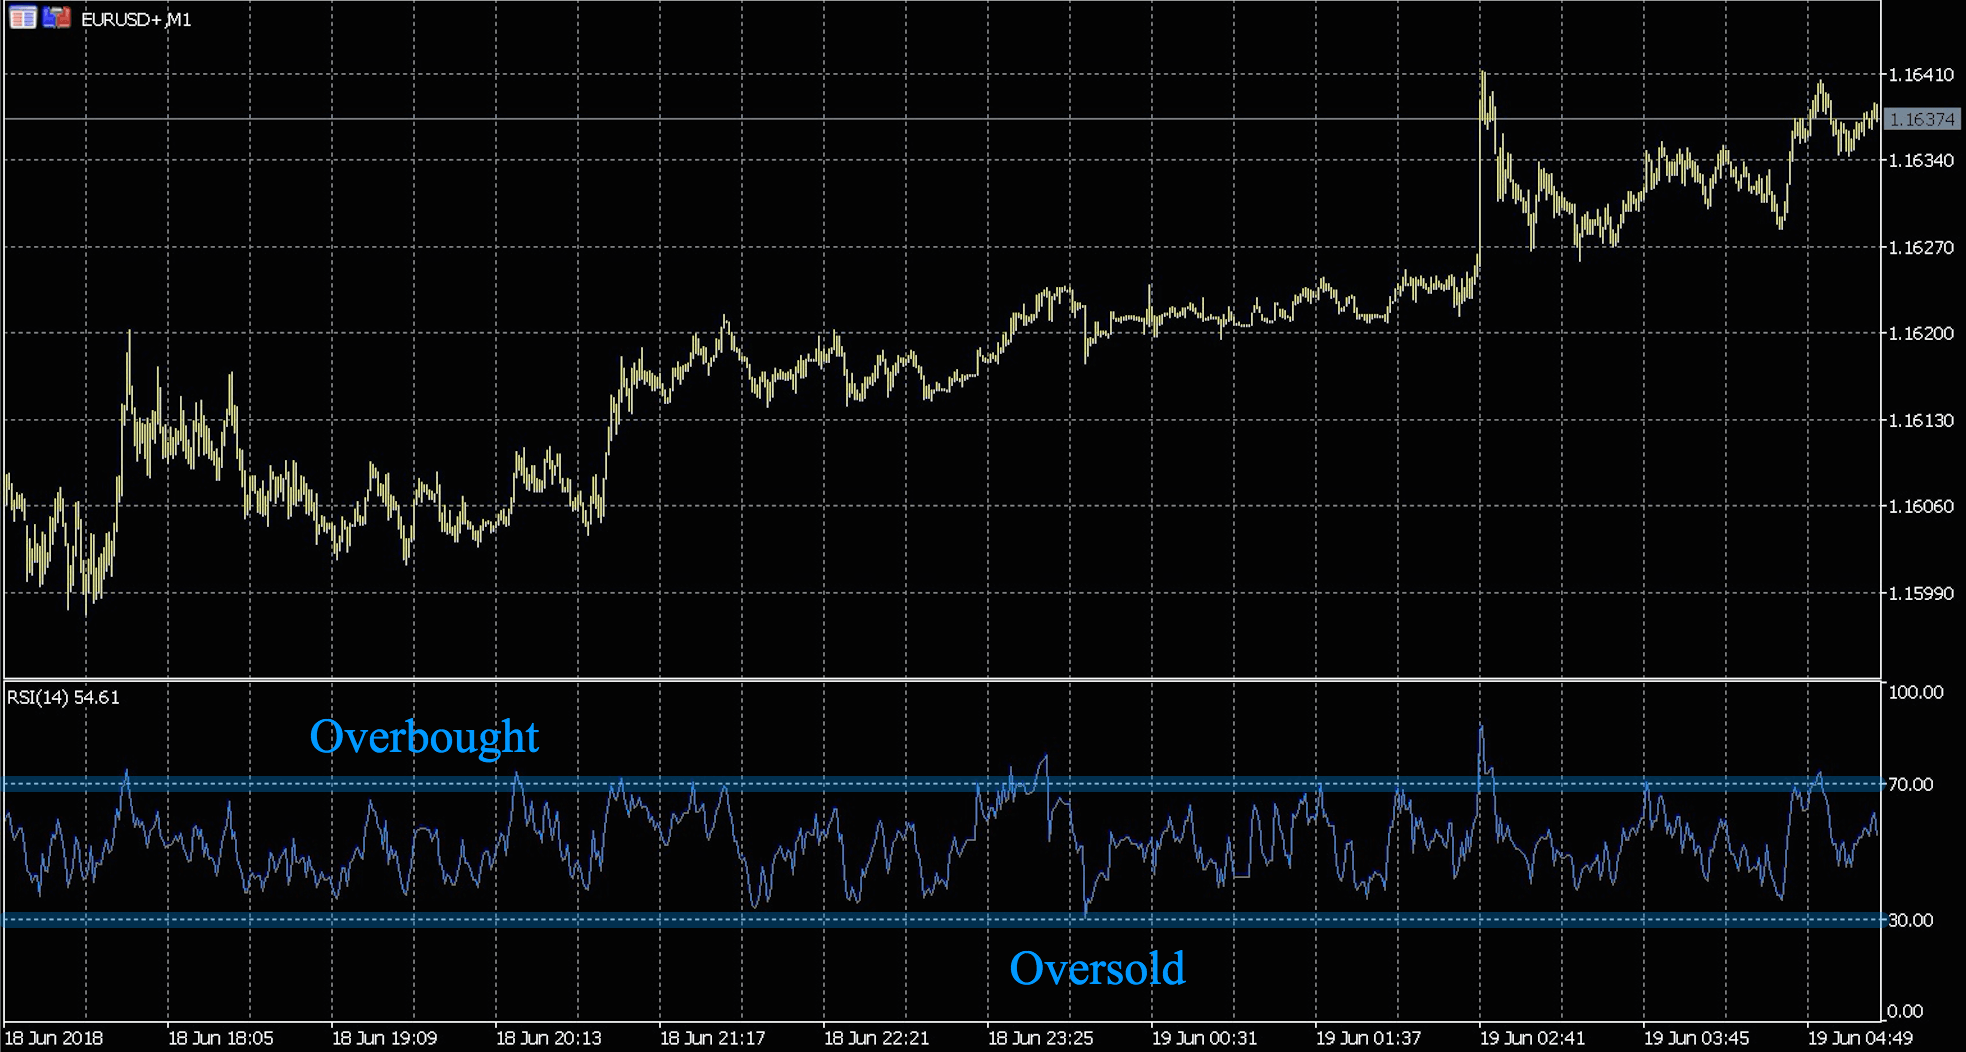The height and width of the screenshot is (1052, 1966).
Task: Click the EURUSD+,M1 chart title
Action: [136, 19]
